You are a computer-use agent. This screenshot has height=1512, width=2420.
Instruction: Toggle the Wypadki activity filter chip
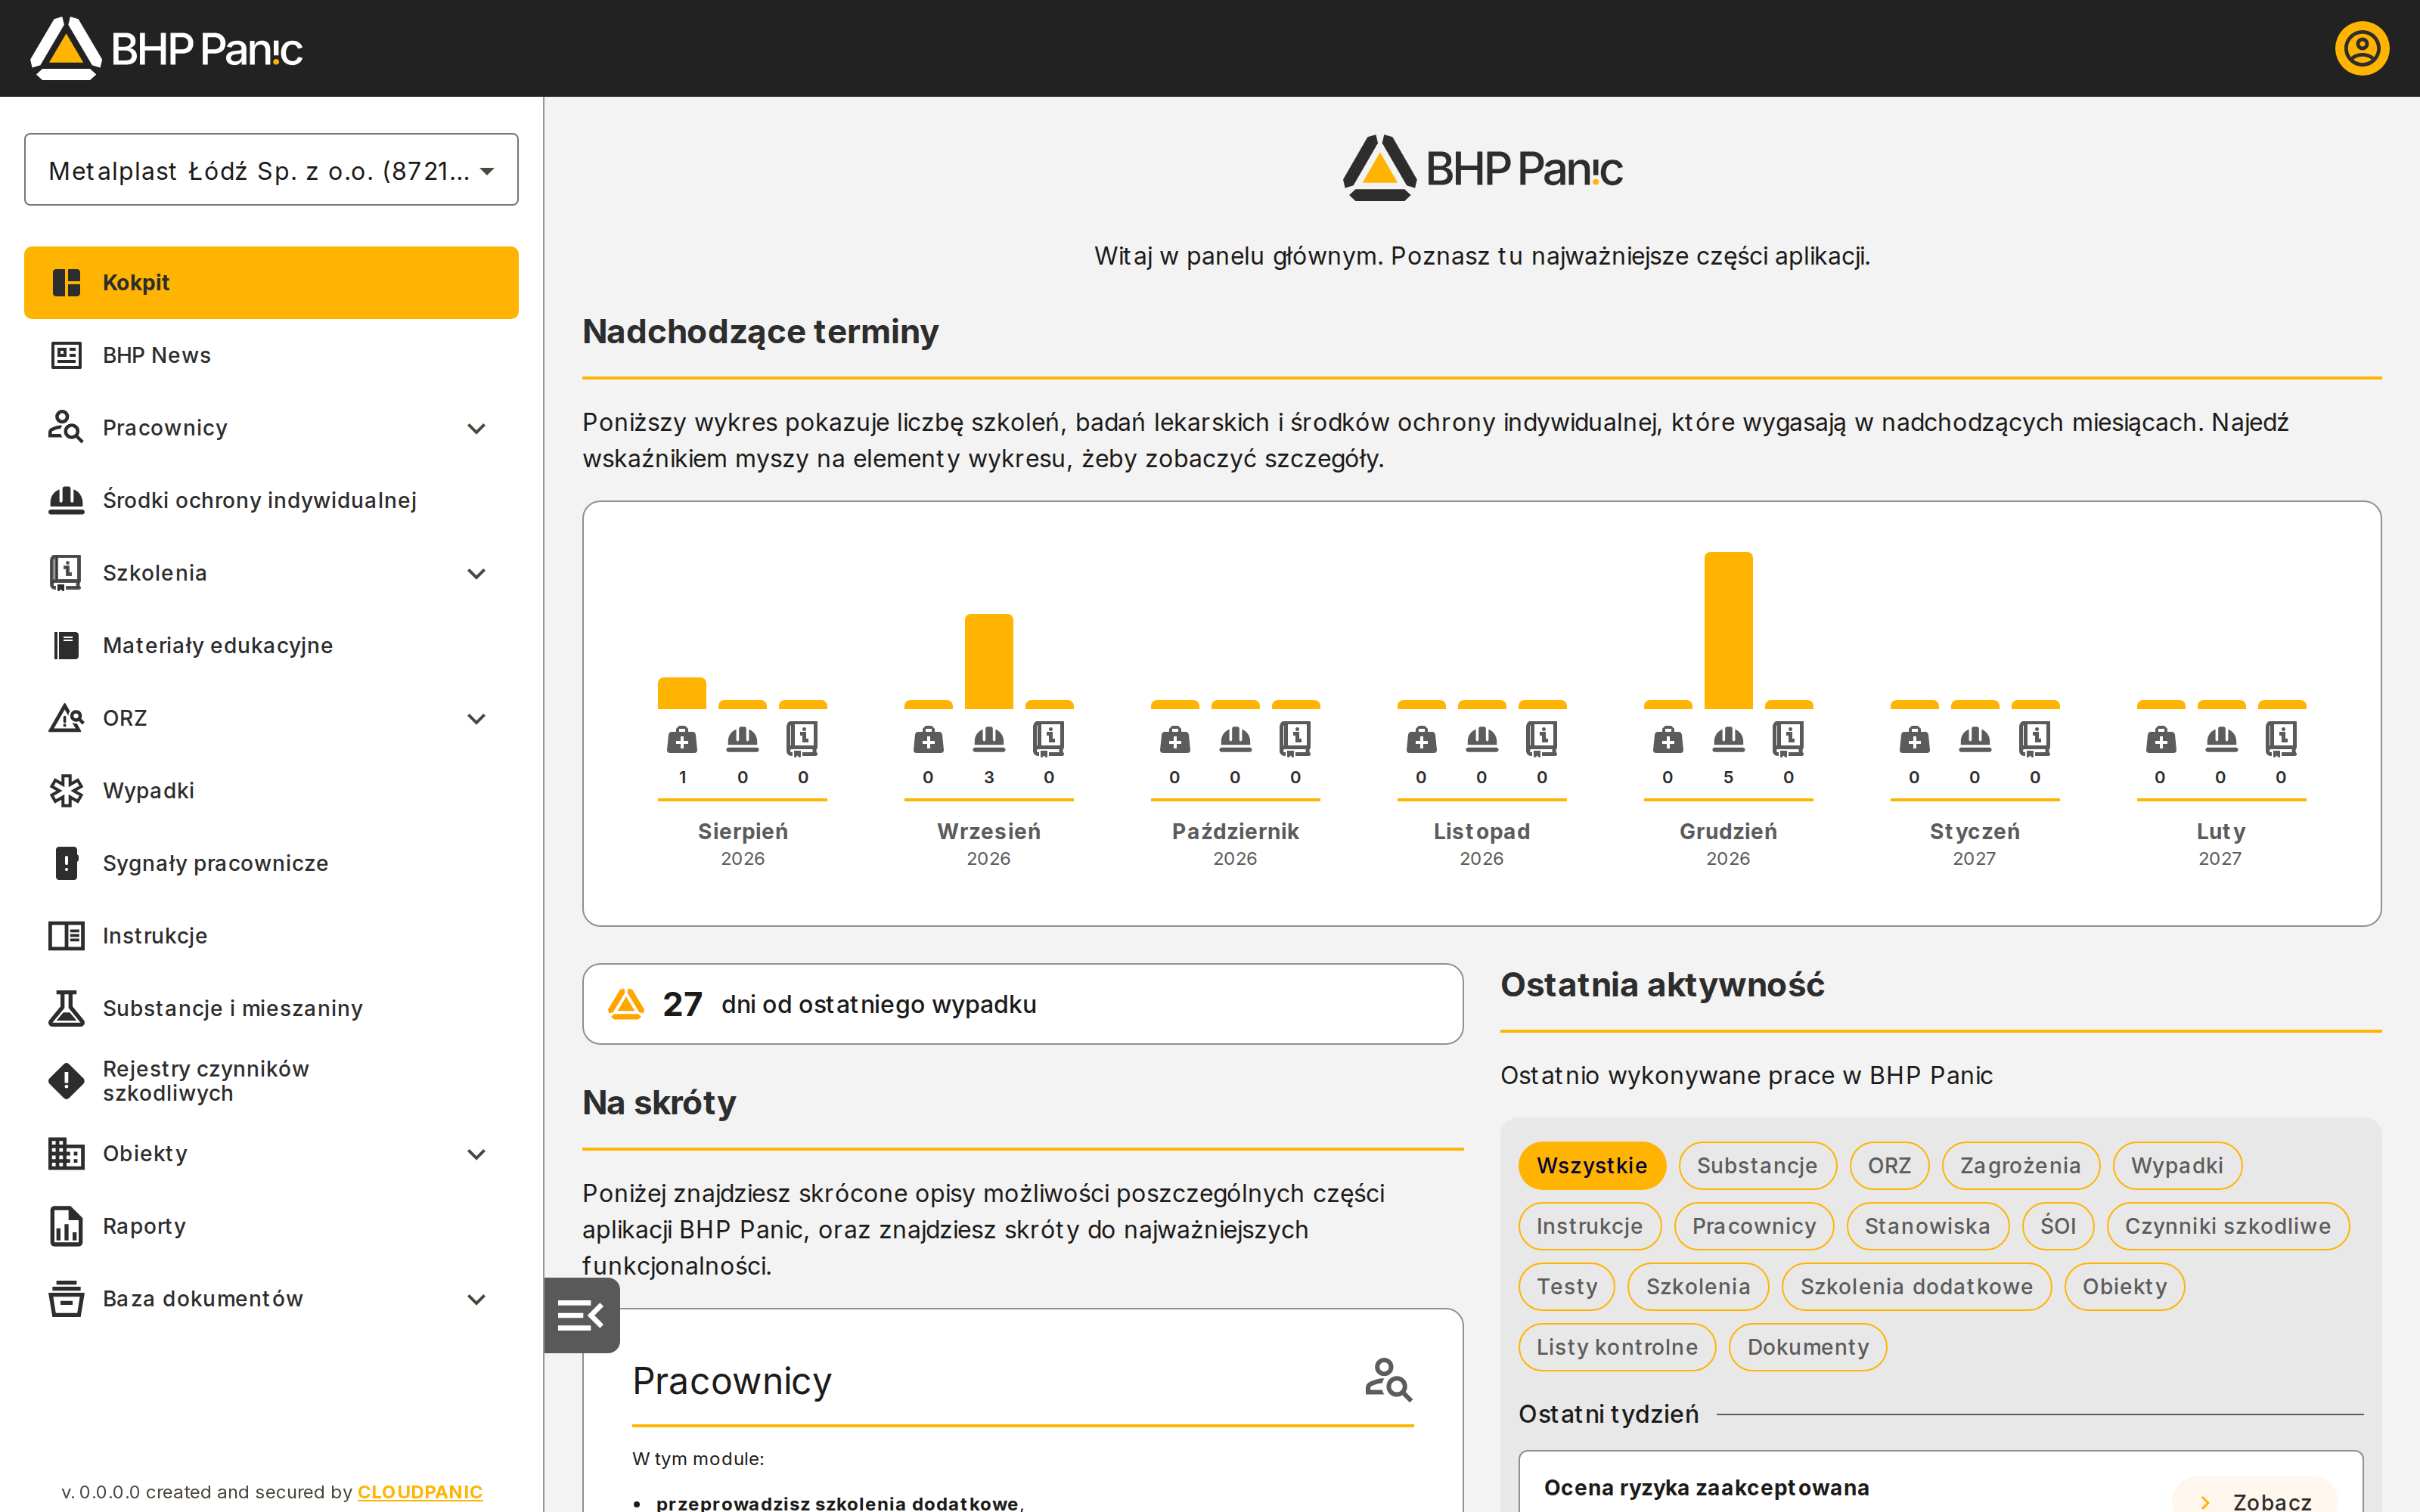pos(2177,1166)
